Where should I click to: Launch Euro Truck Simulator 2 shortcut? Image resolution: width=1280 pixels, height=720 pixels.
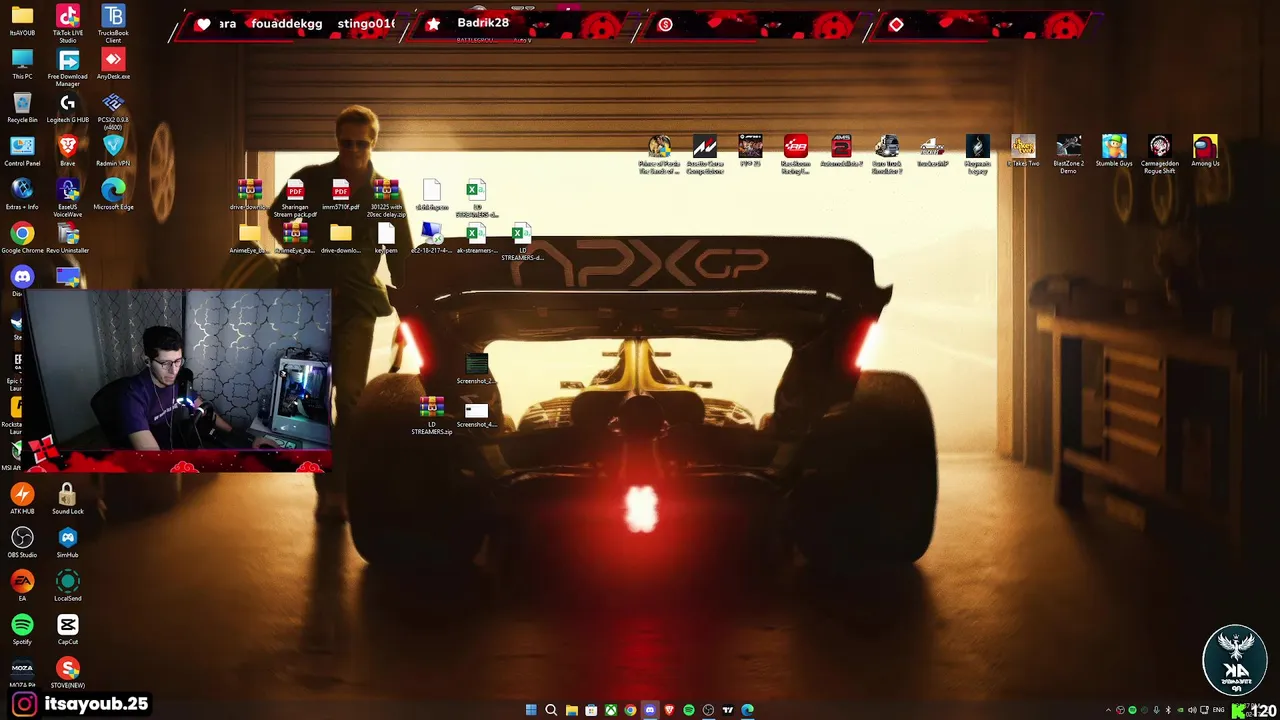click(887, 155)
